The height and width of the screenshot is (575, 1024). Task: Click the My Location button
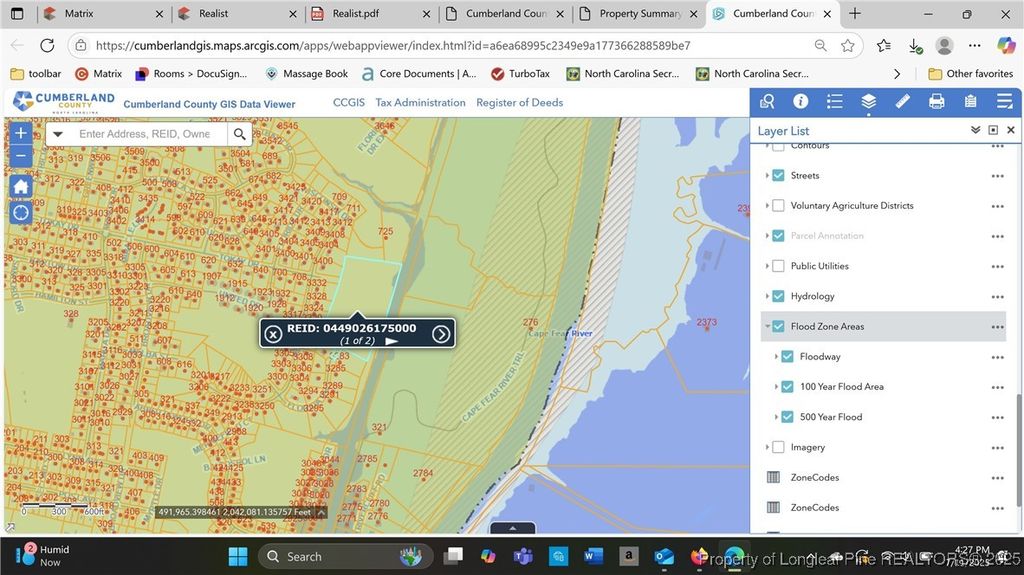pos(21,213)
